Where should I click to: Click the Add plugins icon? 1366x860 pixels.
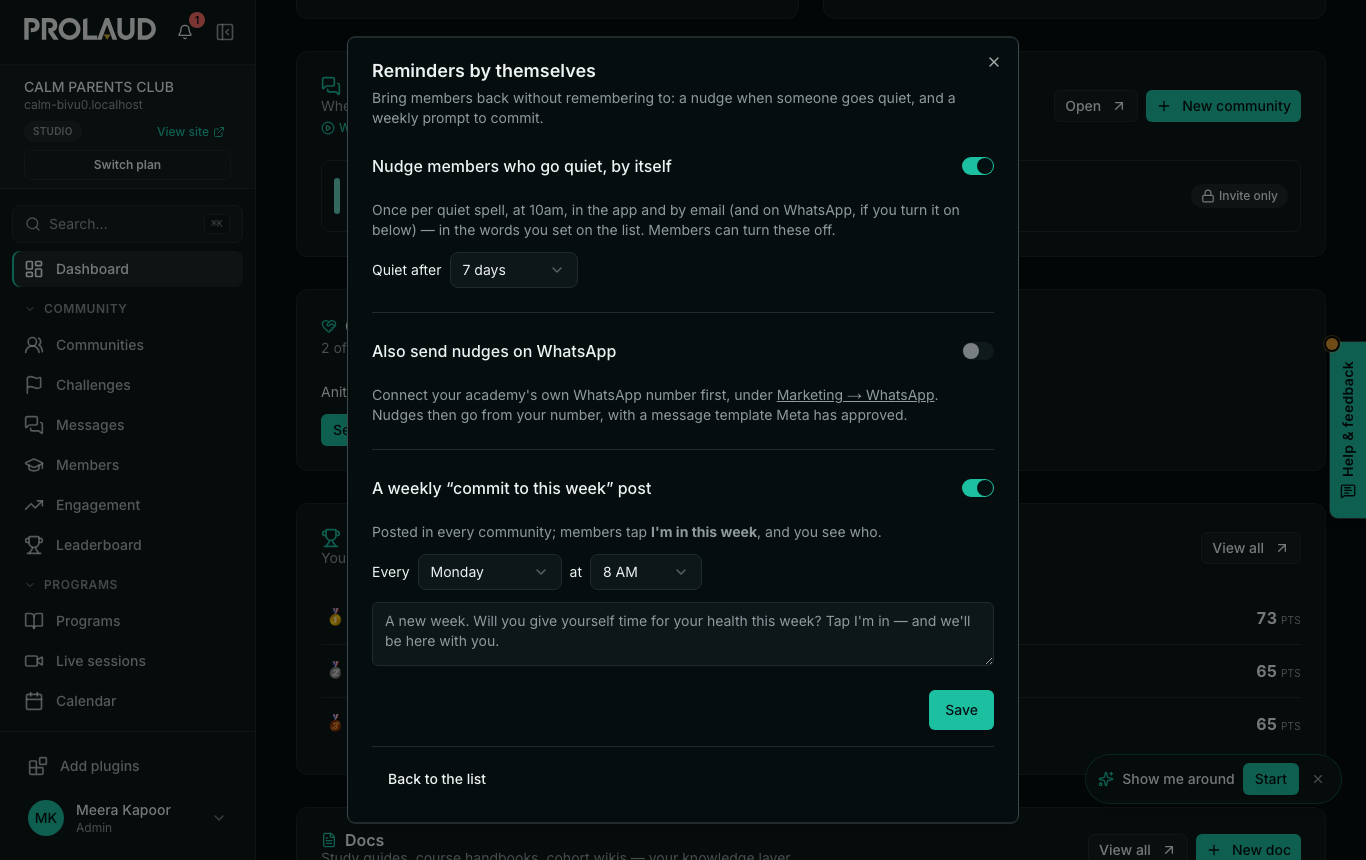tap(38, 766)
